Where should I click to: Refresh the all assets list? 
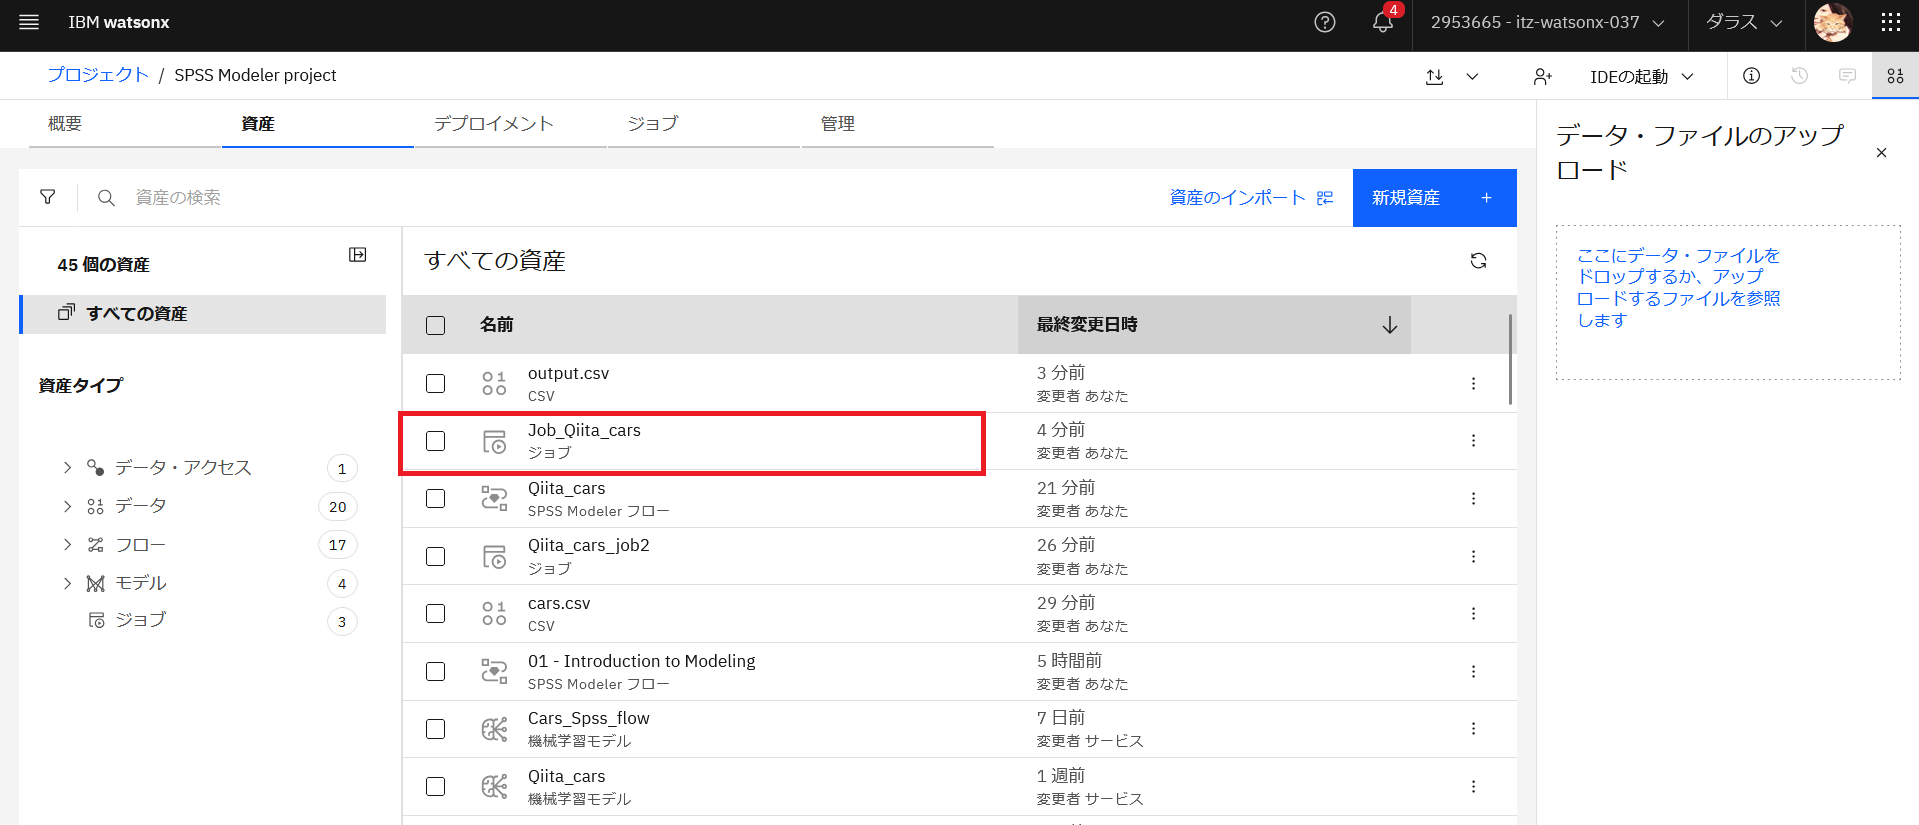click(1478, 261)
